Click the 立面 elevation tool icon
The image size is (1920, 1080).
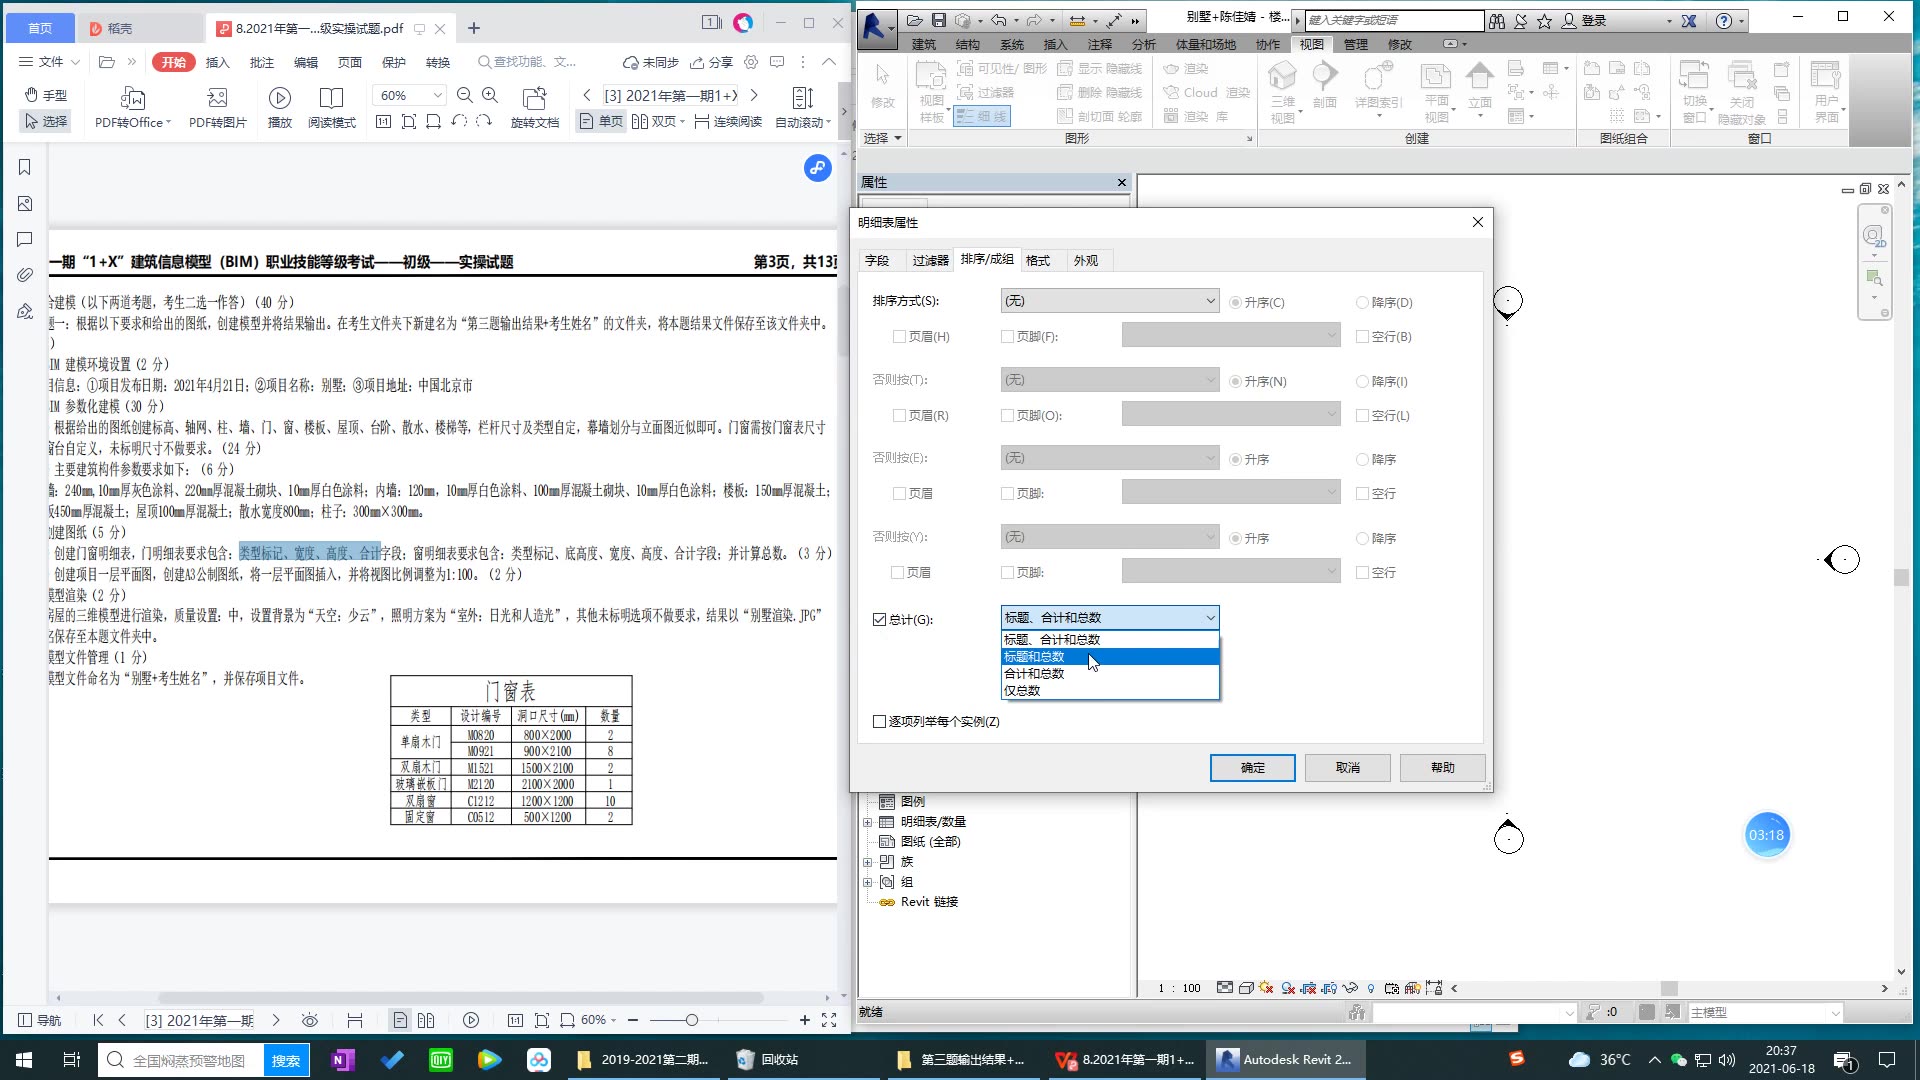pyautogui.click(x=1479, y=77)
